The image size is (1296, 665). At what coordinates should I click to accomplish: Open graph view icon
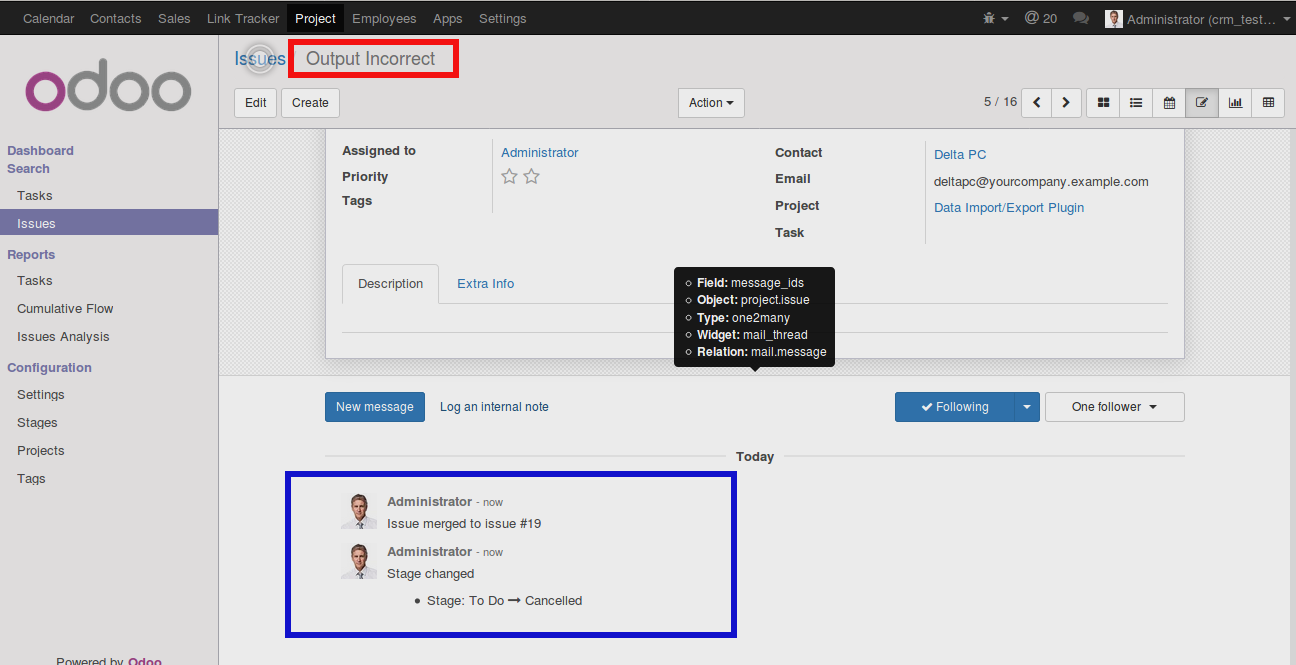click(x=1235, y=102)
